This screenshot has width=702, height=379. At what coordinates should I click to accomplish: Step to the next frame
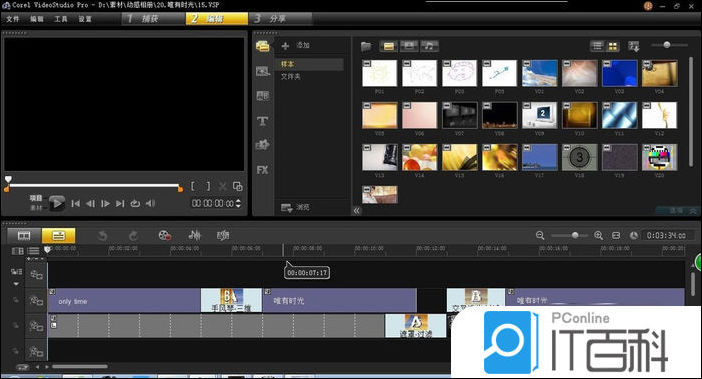tap(105, 204)
